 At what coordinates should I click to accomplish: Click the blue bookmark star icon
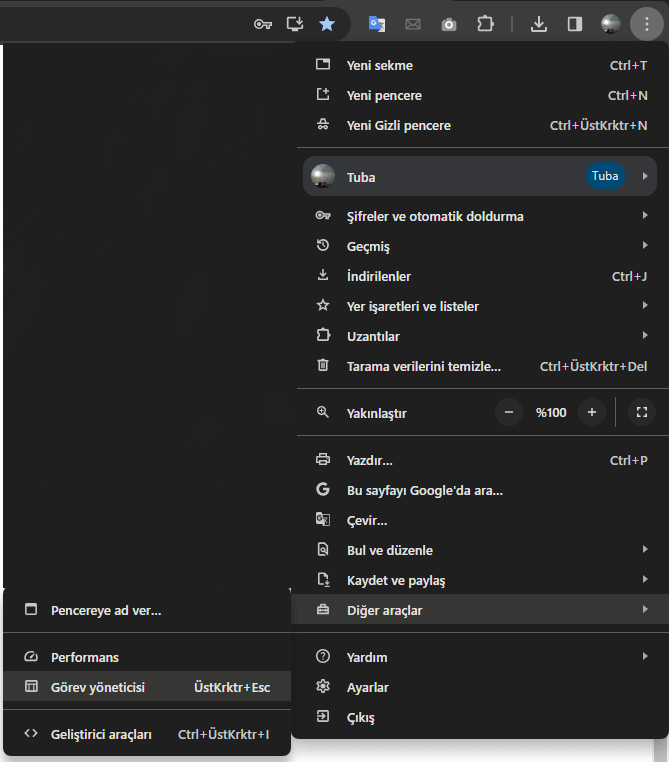coord(327,23)
